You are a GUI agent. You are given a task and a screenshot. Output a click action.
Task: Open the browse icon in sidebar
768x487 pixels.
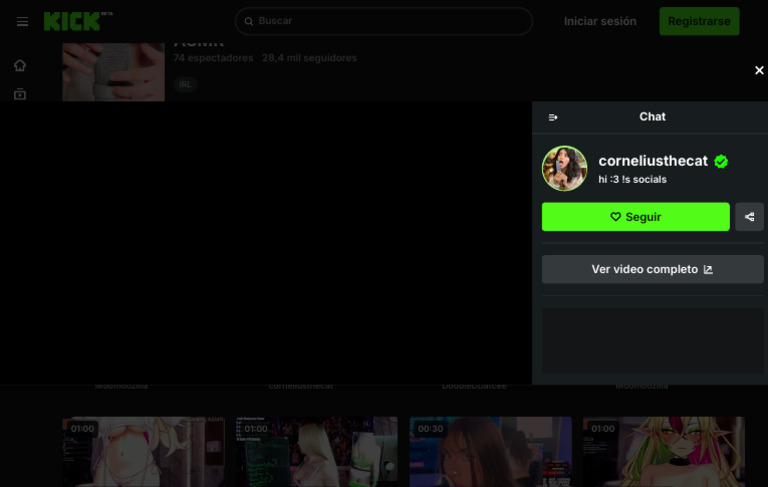[x=20, y=94]
